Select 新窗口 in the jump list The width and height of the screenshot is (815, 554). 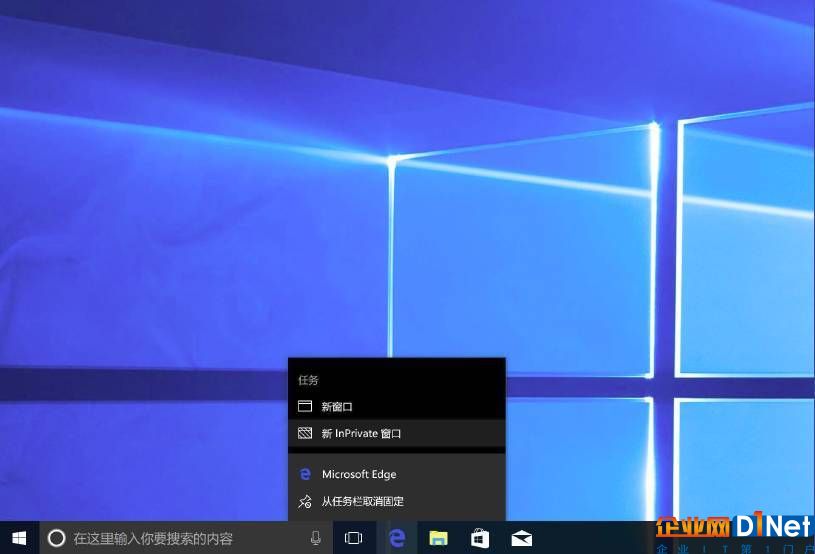[397, 406]
